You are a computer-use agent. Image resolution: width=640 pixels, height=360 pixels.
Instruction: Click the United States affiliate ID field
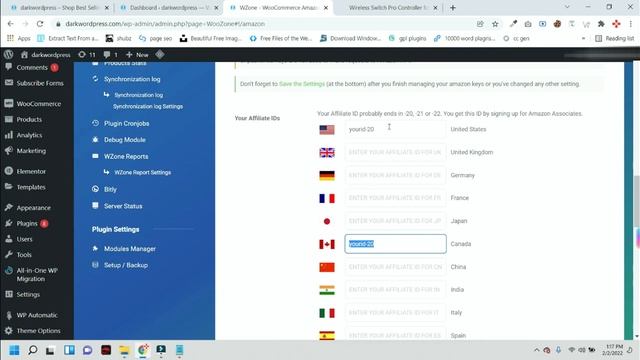pyautogui.click(x=395, y=129)
